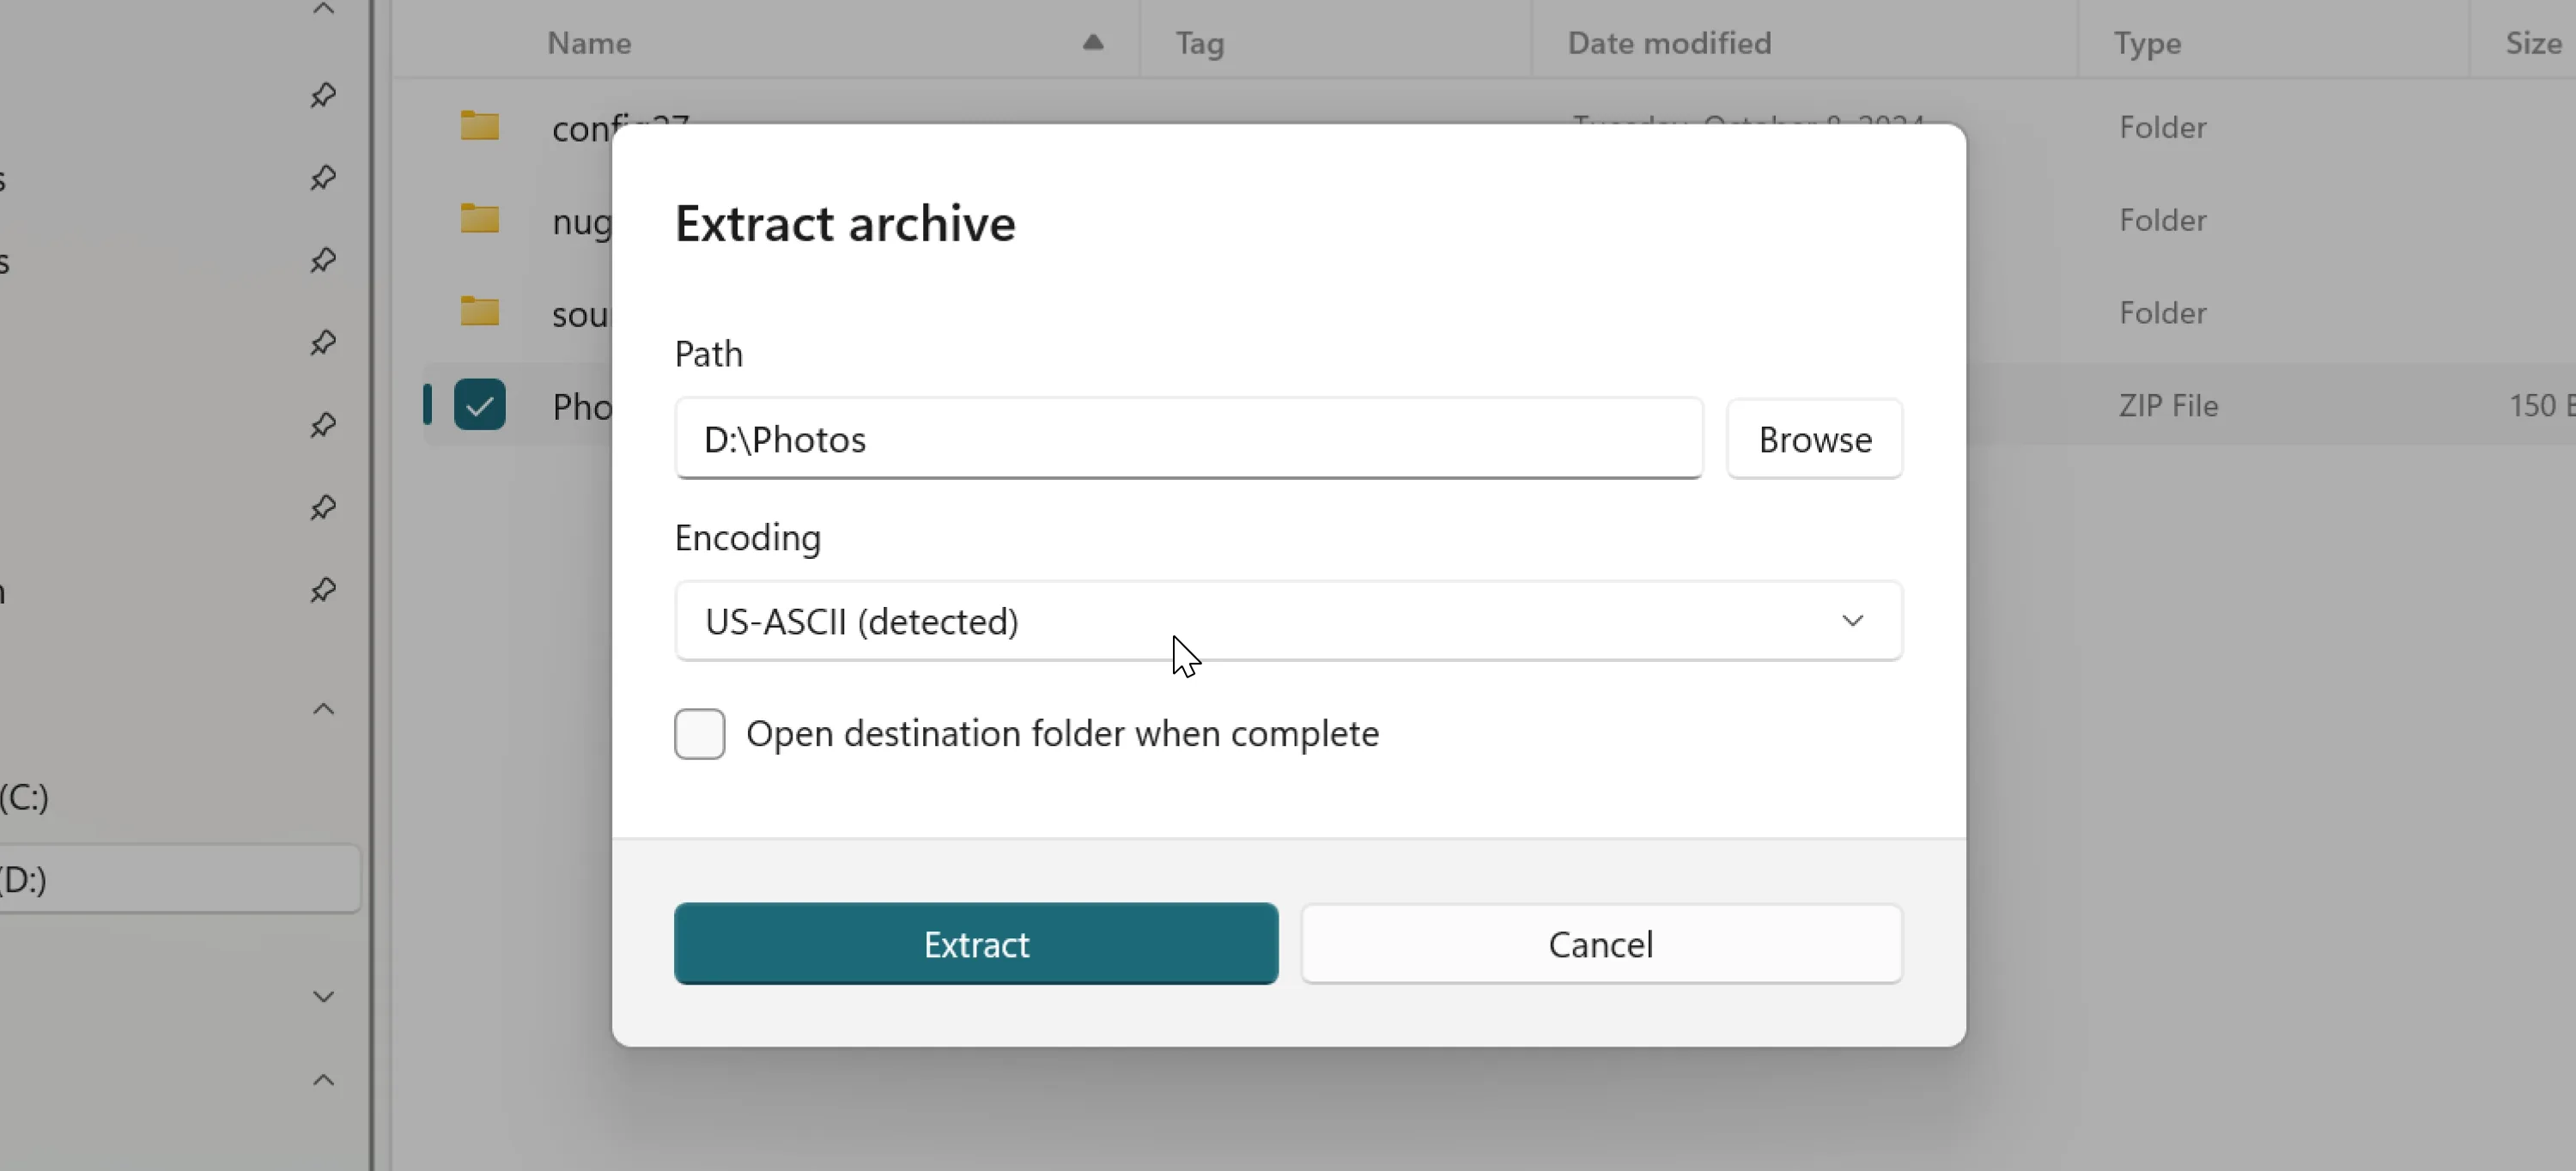Click the folder icon next to the nug folder
Image resolution: width=2576 pixels, height=1171 pixels.
click(x=480, y=220)
